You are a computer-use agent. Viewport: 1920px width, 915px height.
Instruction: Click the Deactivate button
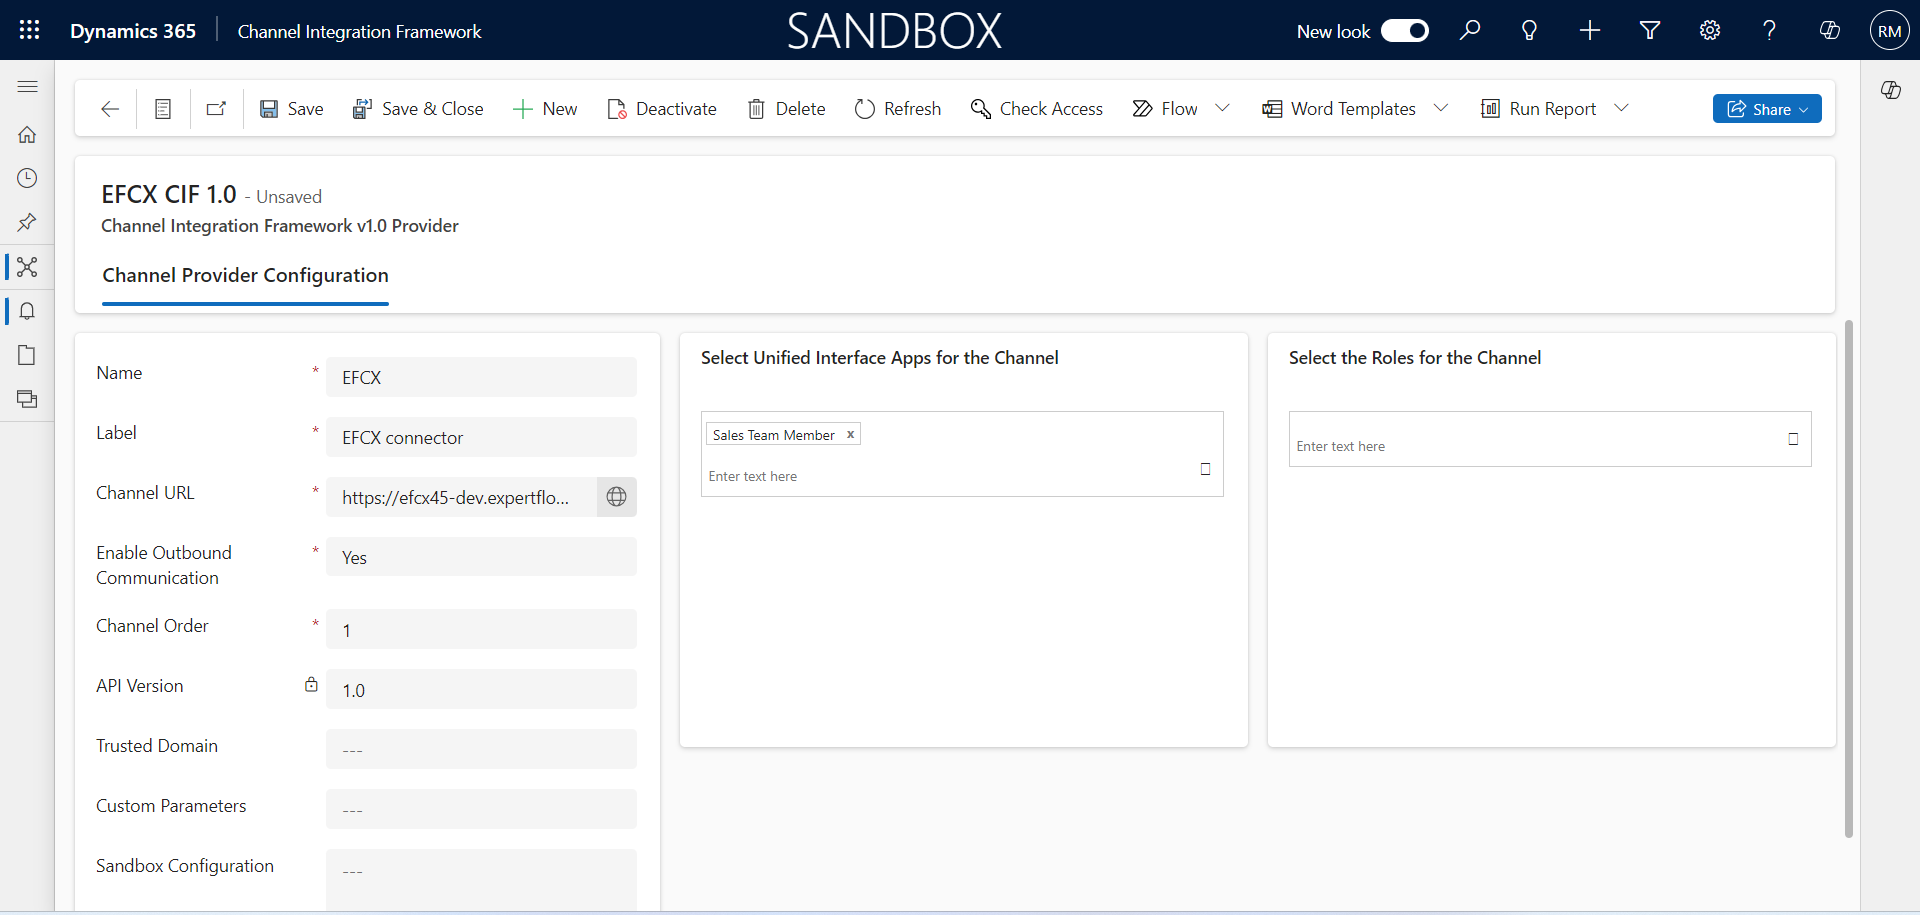click(x=662, y=109)
